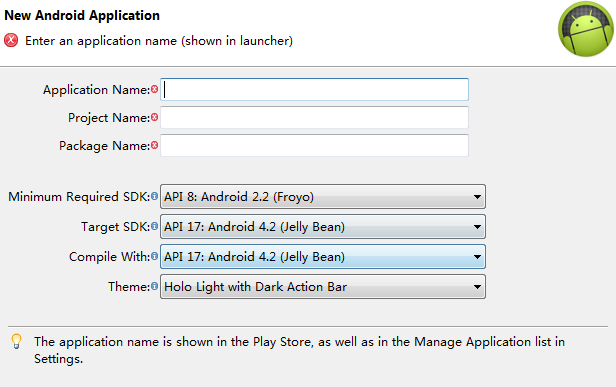The height and width of the screenshot is (387, 616).
Task: Click the 'Theme:' label
Action: [x=129, y=287]
